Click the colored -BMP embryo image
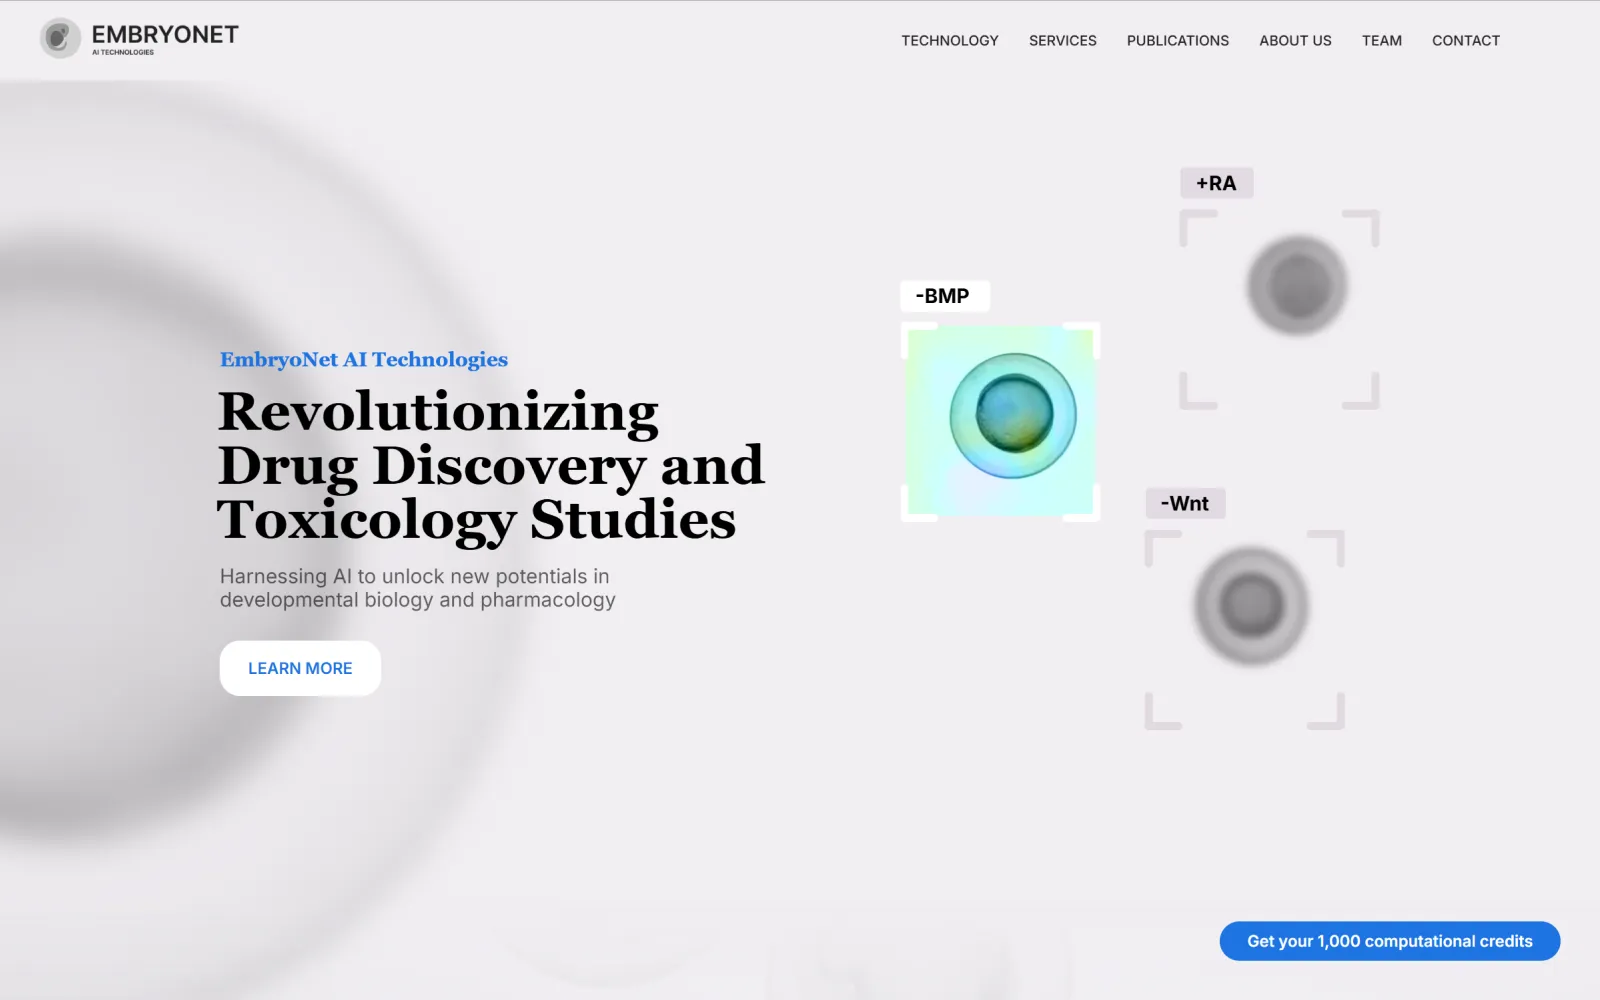The height and width of the screenshot is (1000, 1600). [x=1000, y=420]
